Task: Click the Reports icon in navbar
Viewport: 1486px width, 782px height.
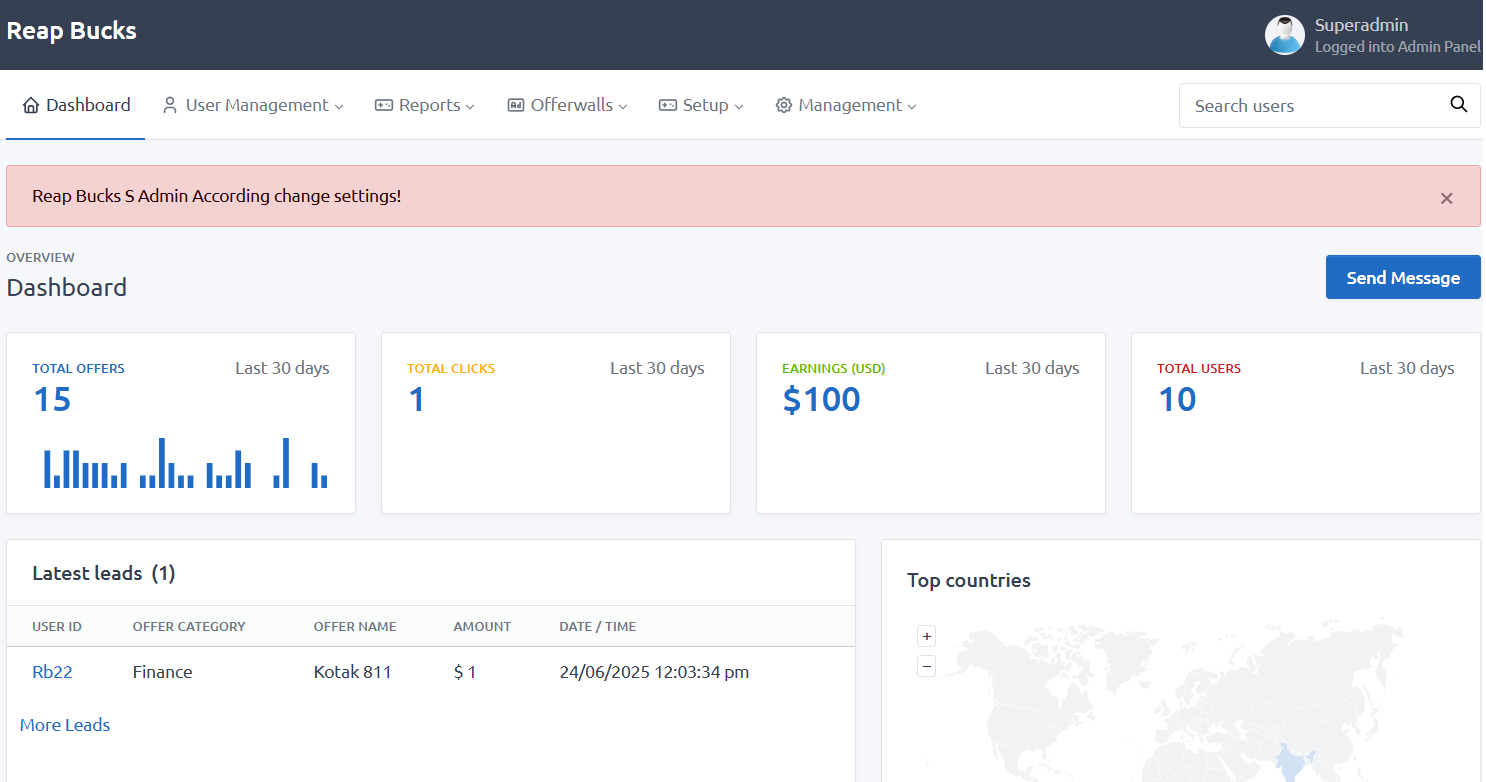Action: click(x=384, y=105)
